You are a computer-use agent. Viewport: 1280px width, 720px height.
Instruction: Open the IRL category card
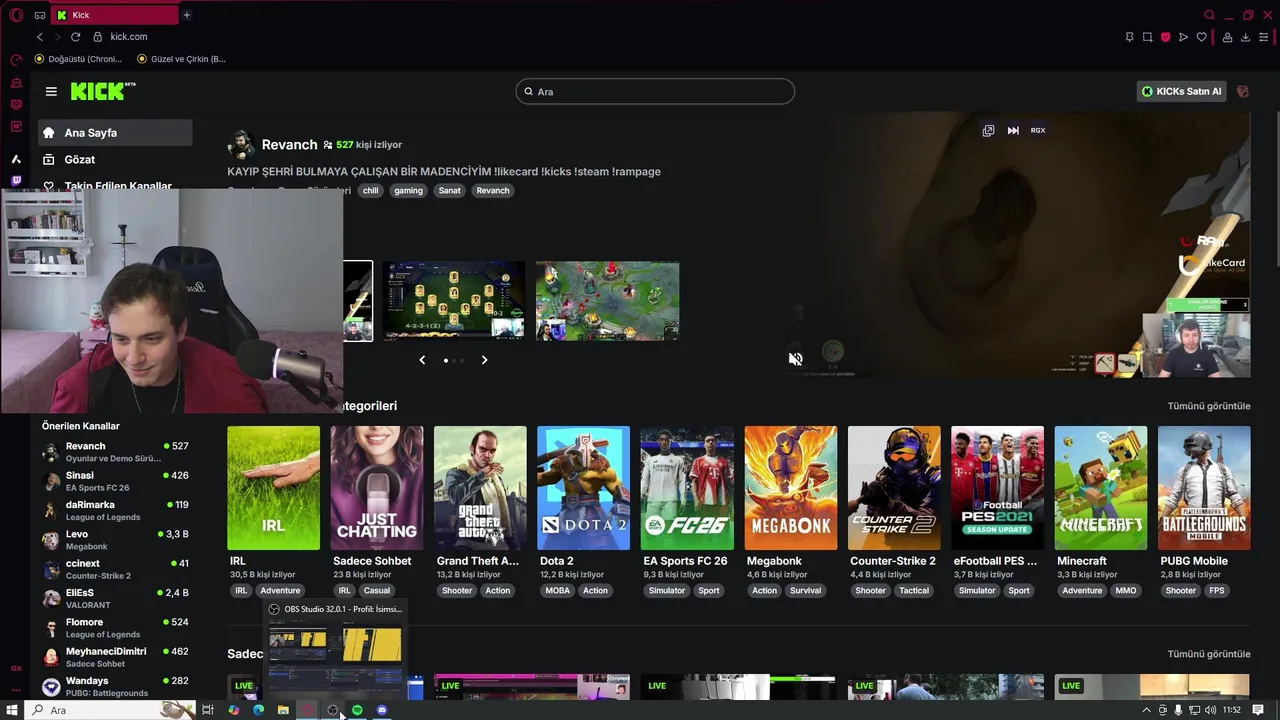(x=273, y=488)
